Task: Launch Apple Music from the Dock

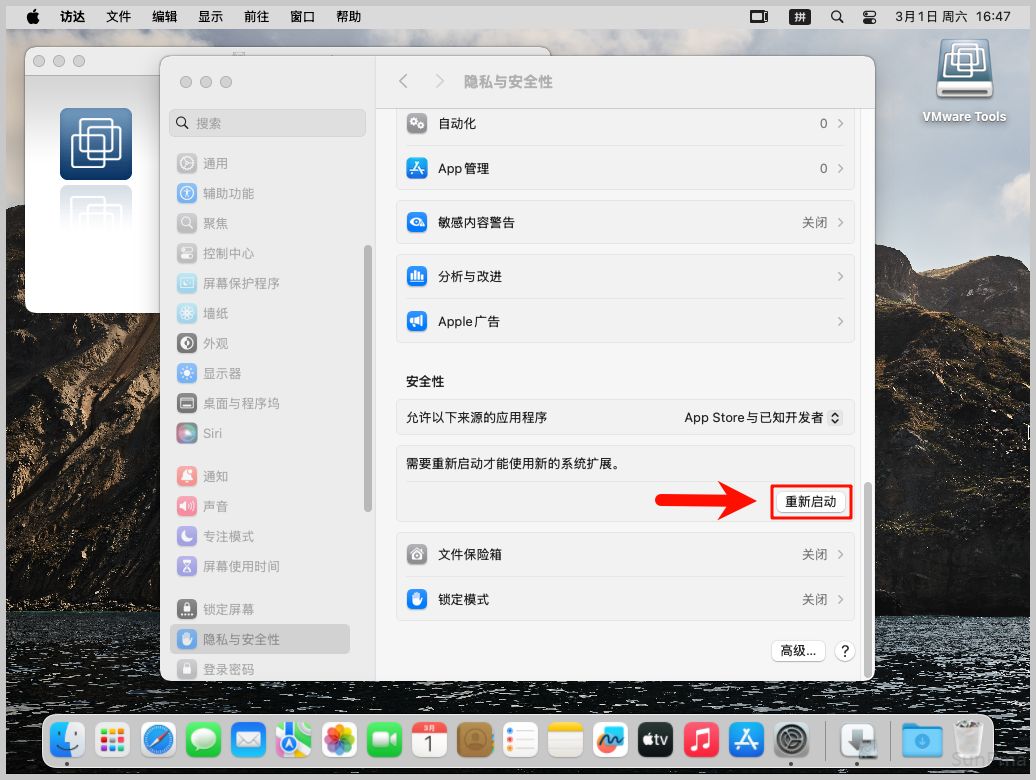Action: pos(702,740)
